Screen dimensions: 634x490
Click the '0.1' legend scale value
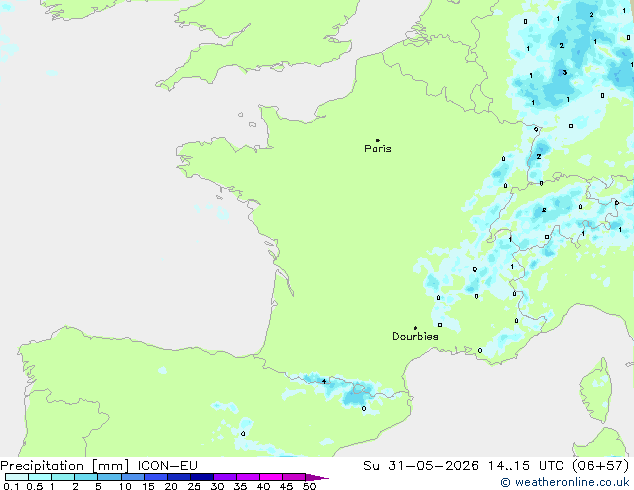[11, 486]
